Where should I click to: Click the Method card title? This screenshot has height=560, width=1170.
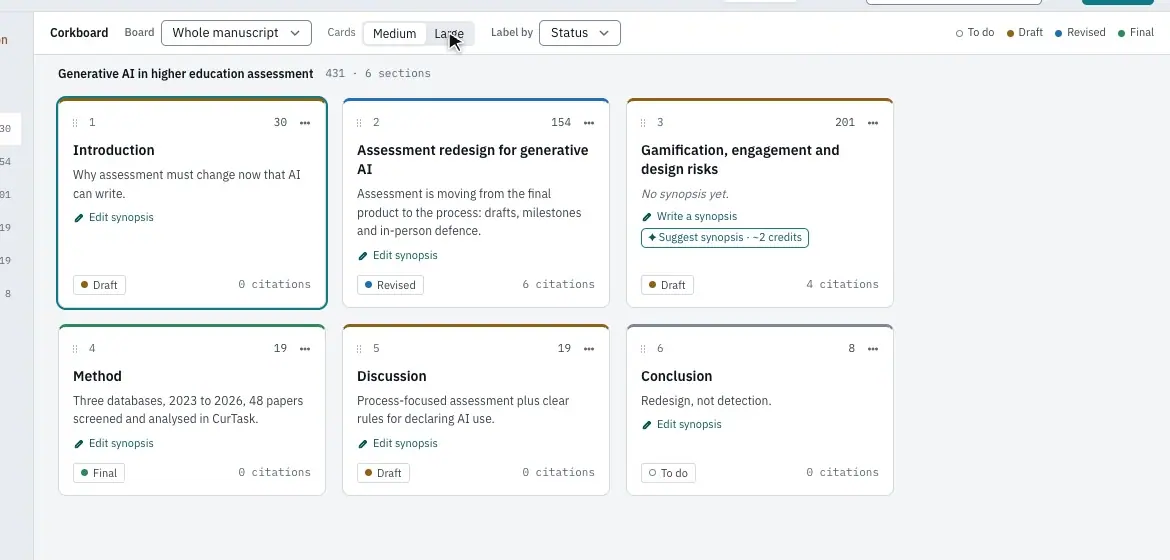coord(97,376)
